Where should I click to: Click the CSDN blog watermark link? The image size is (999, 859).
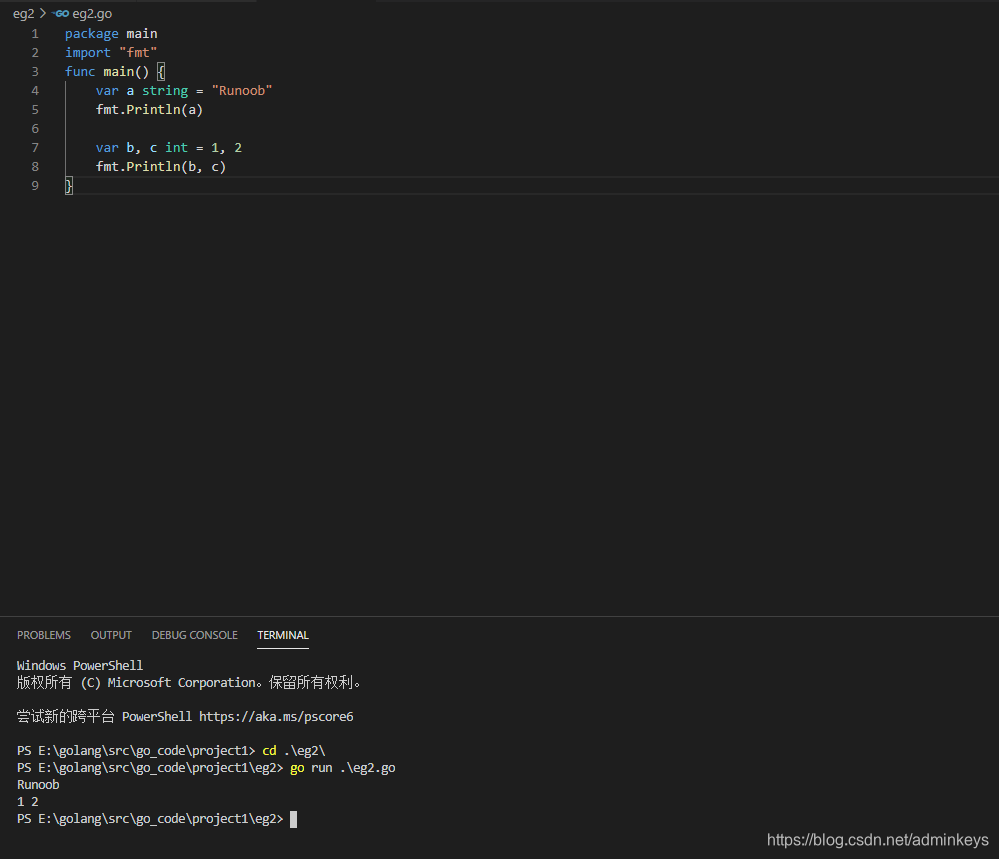[877, 840]
